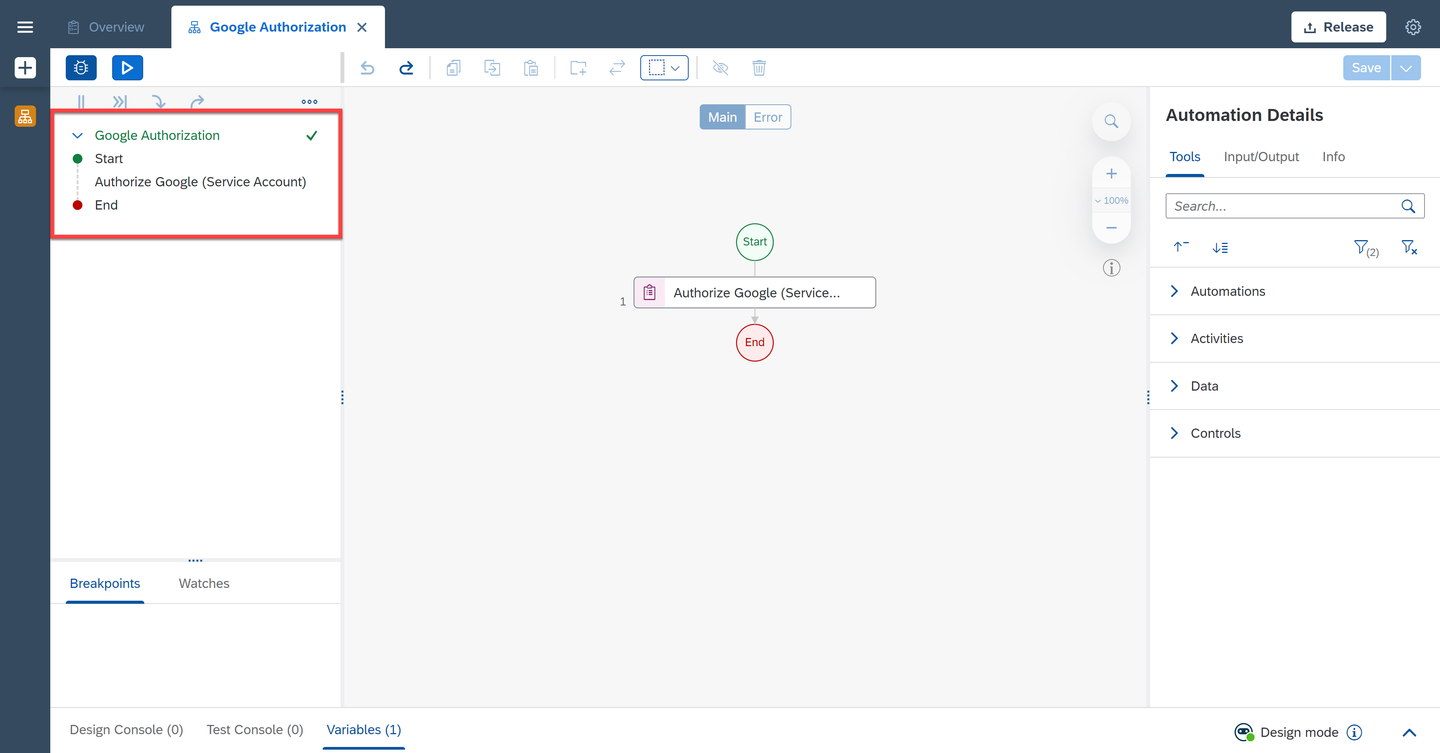Screen dimensions: 1440x753
Task: Click the bug debug icon
Action: (x=81, y=68)
